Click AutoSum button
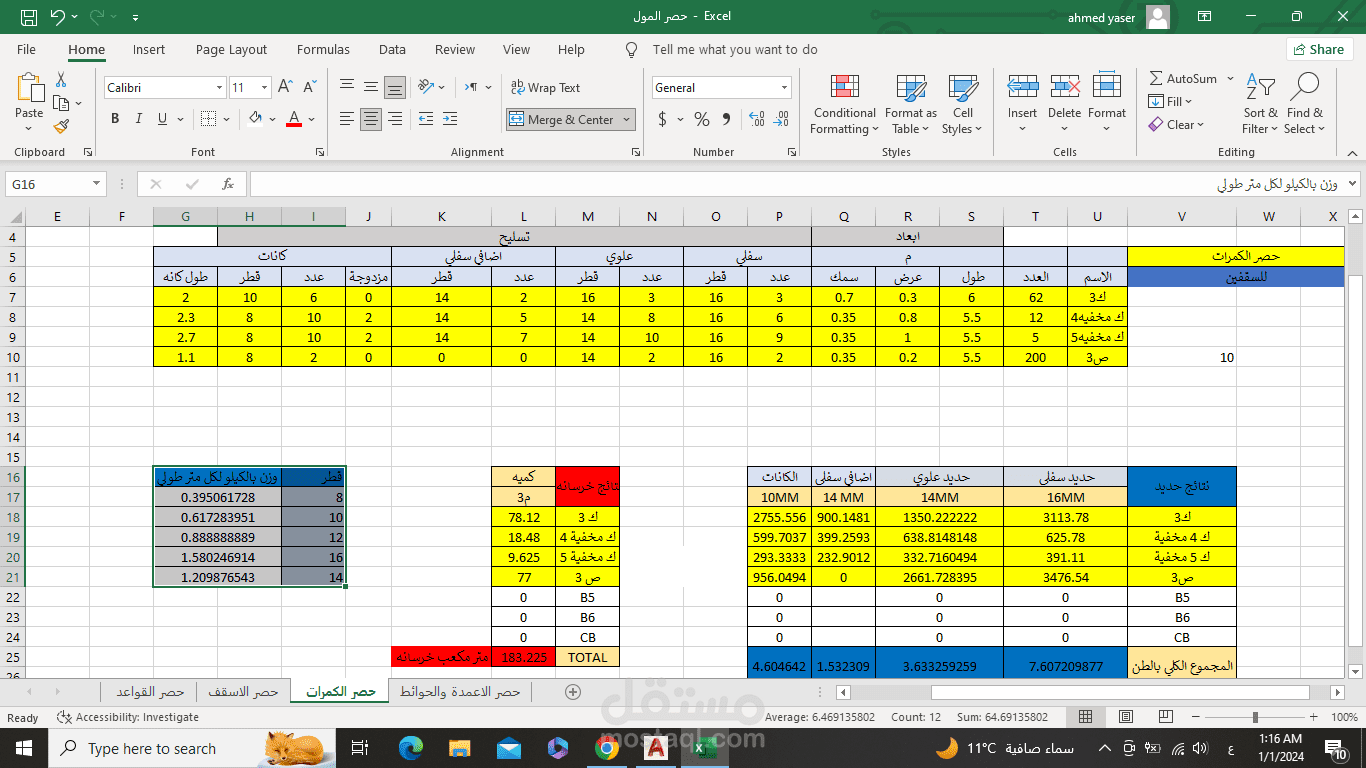Image resolution: width=1366 pixels, height=768 pixels. click(1183, 79)
